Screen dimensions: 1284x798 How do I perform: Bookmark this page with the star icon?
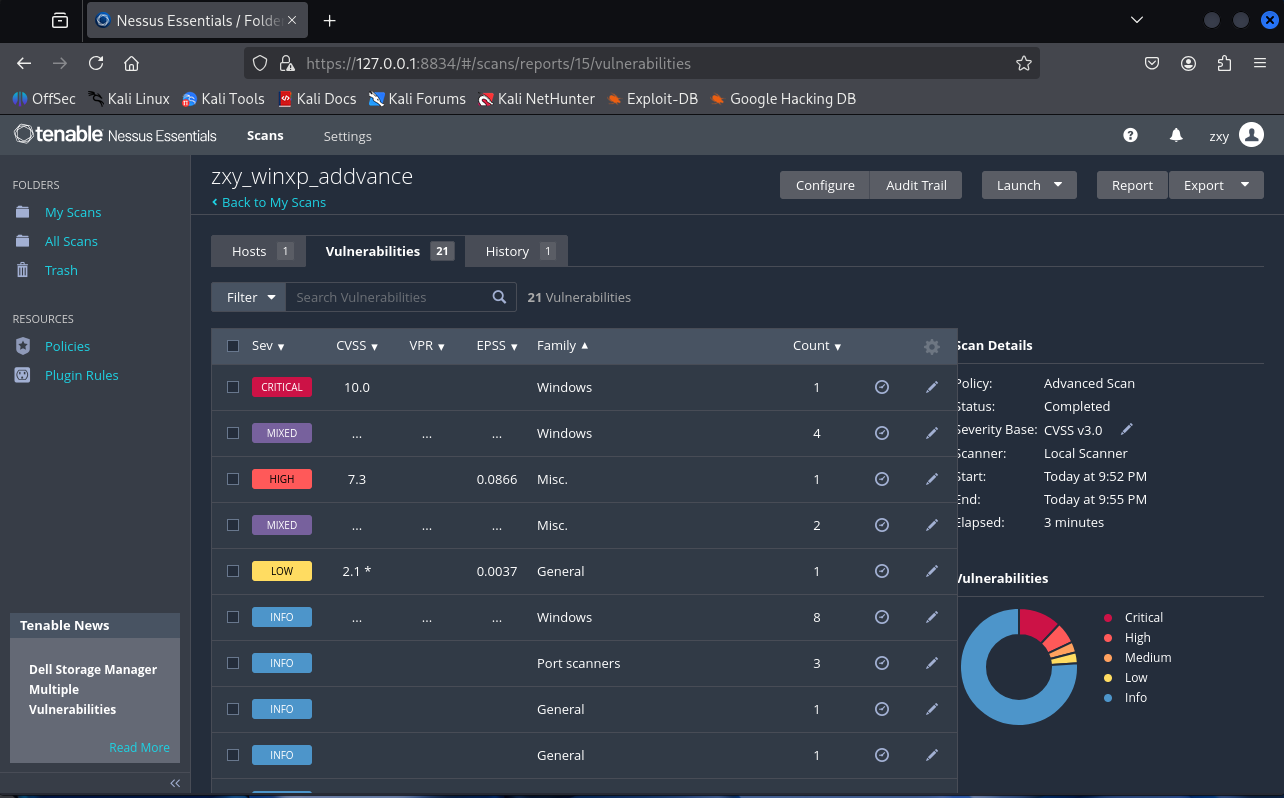1023,63
